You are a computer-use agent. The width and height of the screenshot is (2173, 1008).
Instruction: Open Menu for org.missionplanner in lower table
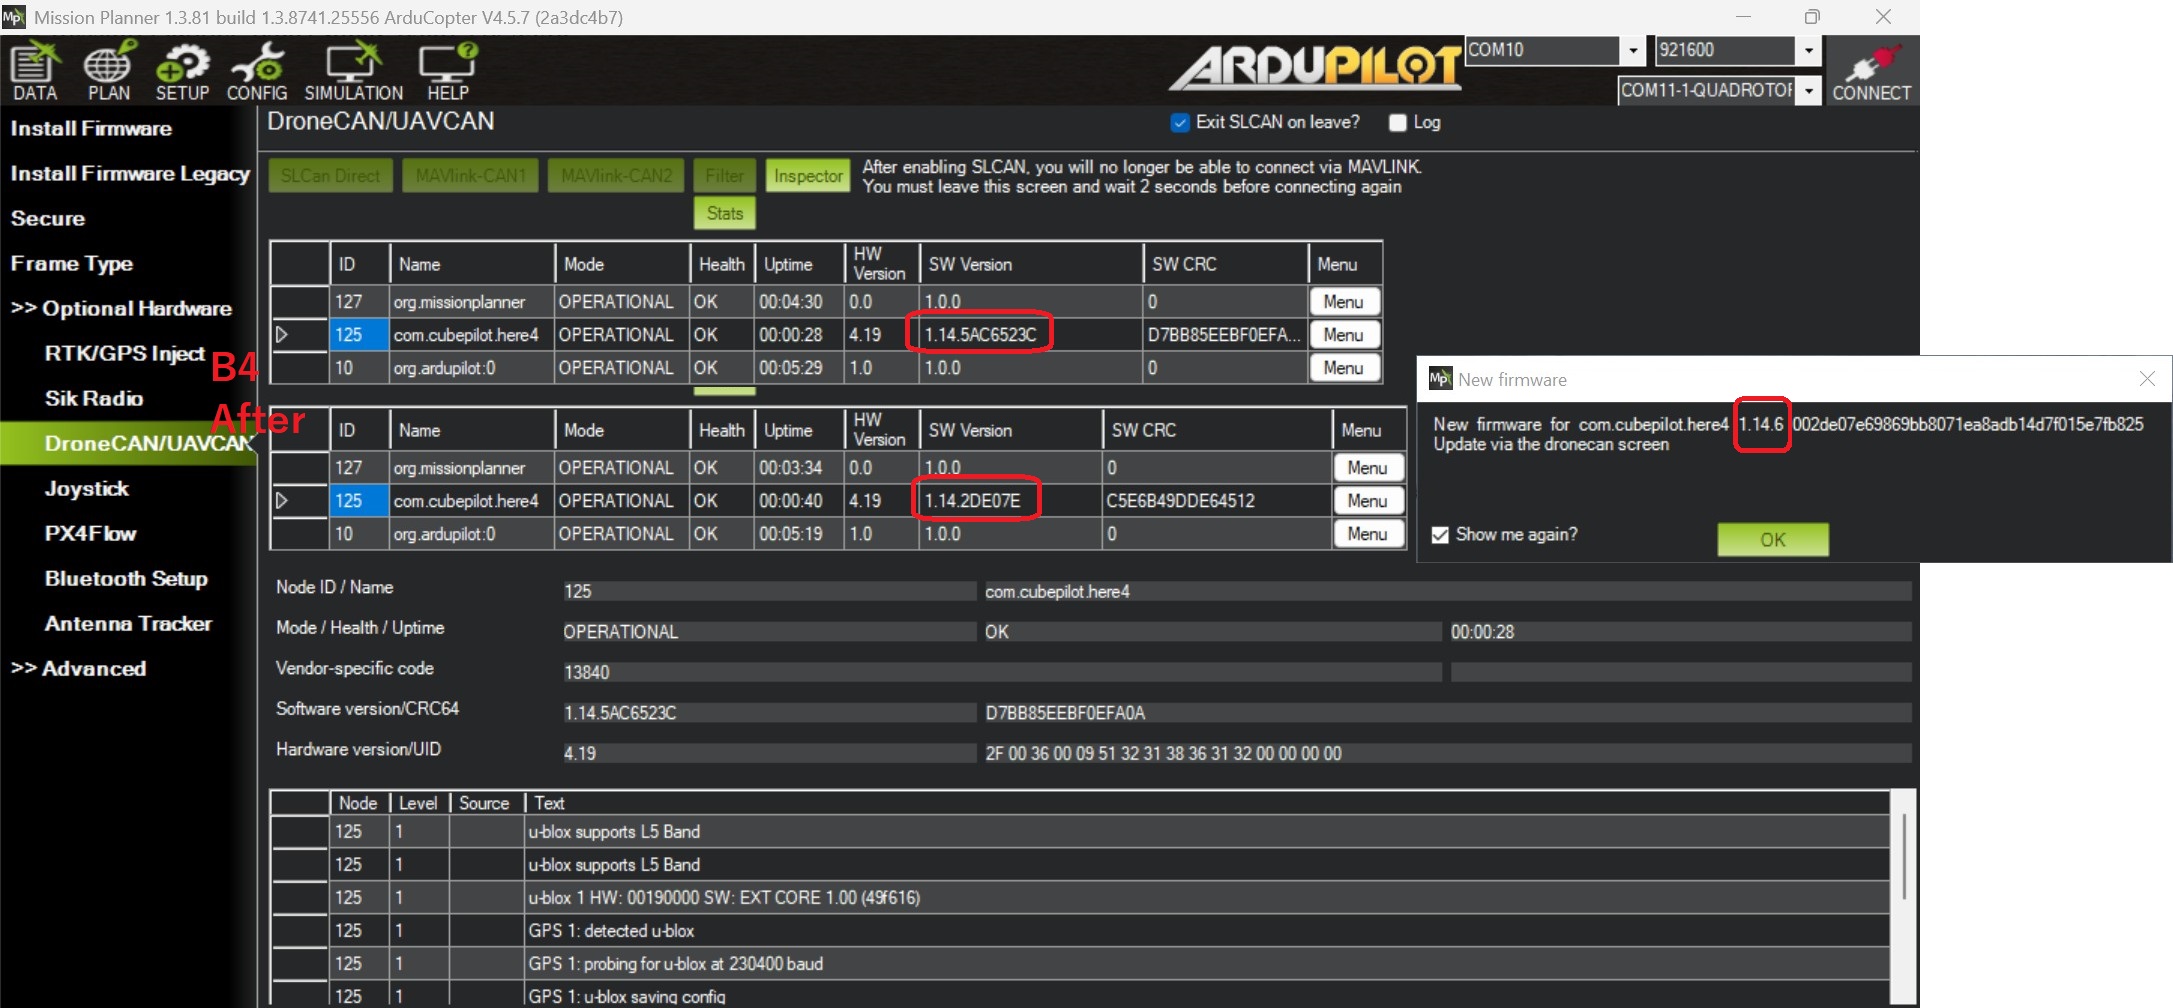(1368, 468)
